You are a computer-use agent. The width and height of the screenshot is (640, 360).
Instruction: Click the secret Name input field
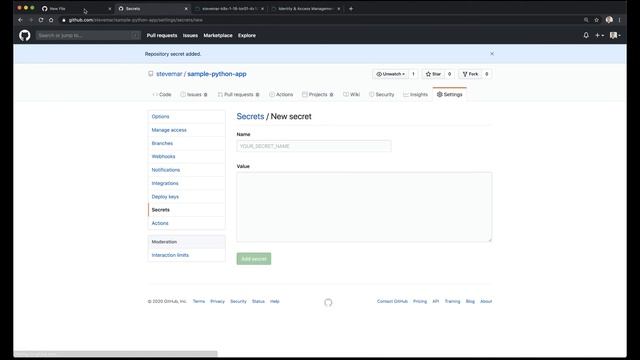(x=314, y=146)
